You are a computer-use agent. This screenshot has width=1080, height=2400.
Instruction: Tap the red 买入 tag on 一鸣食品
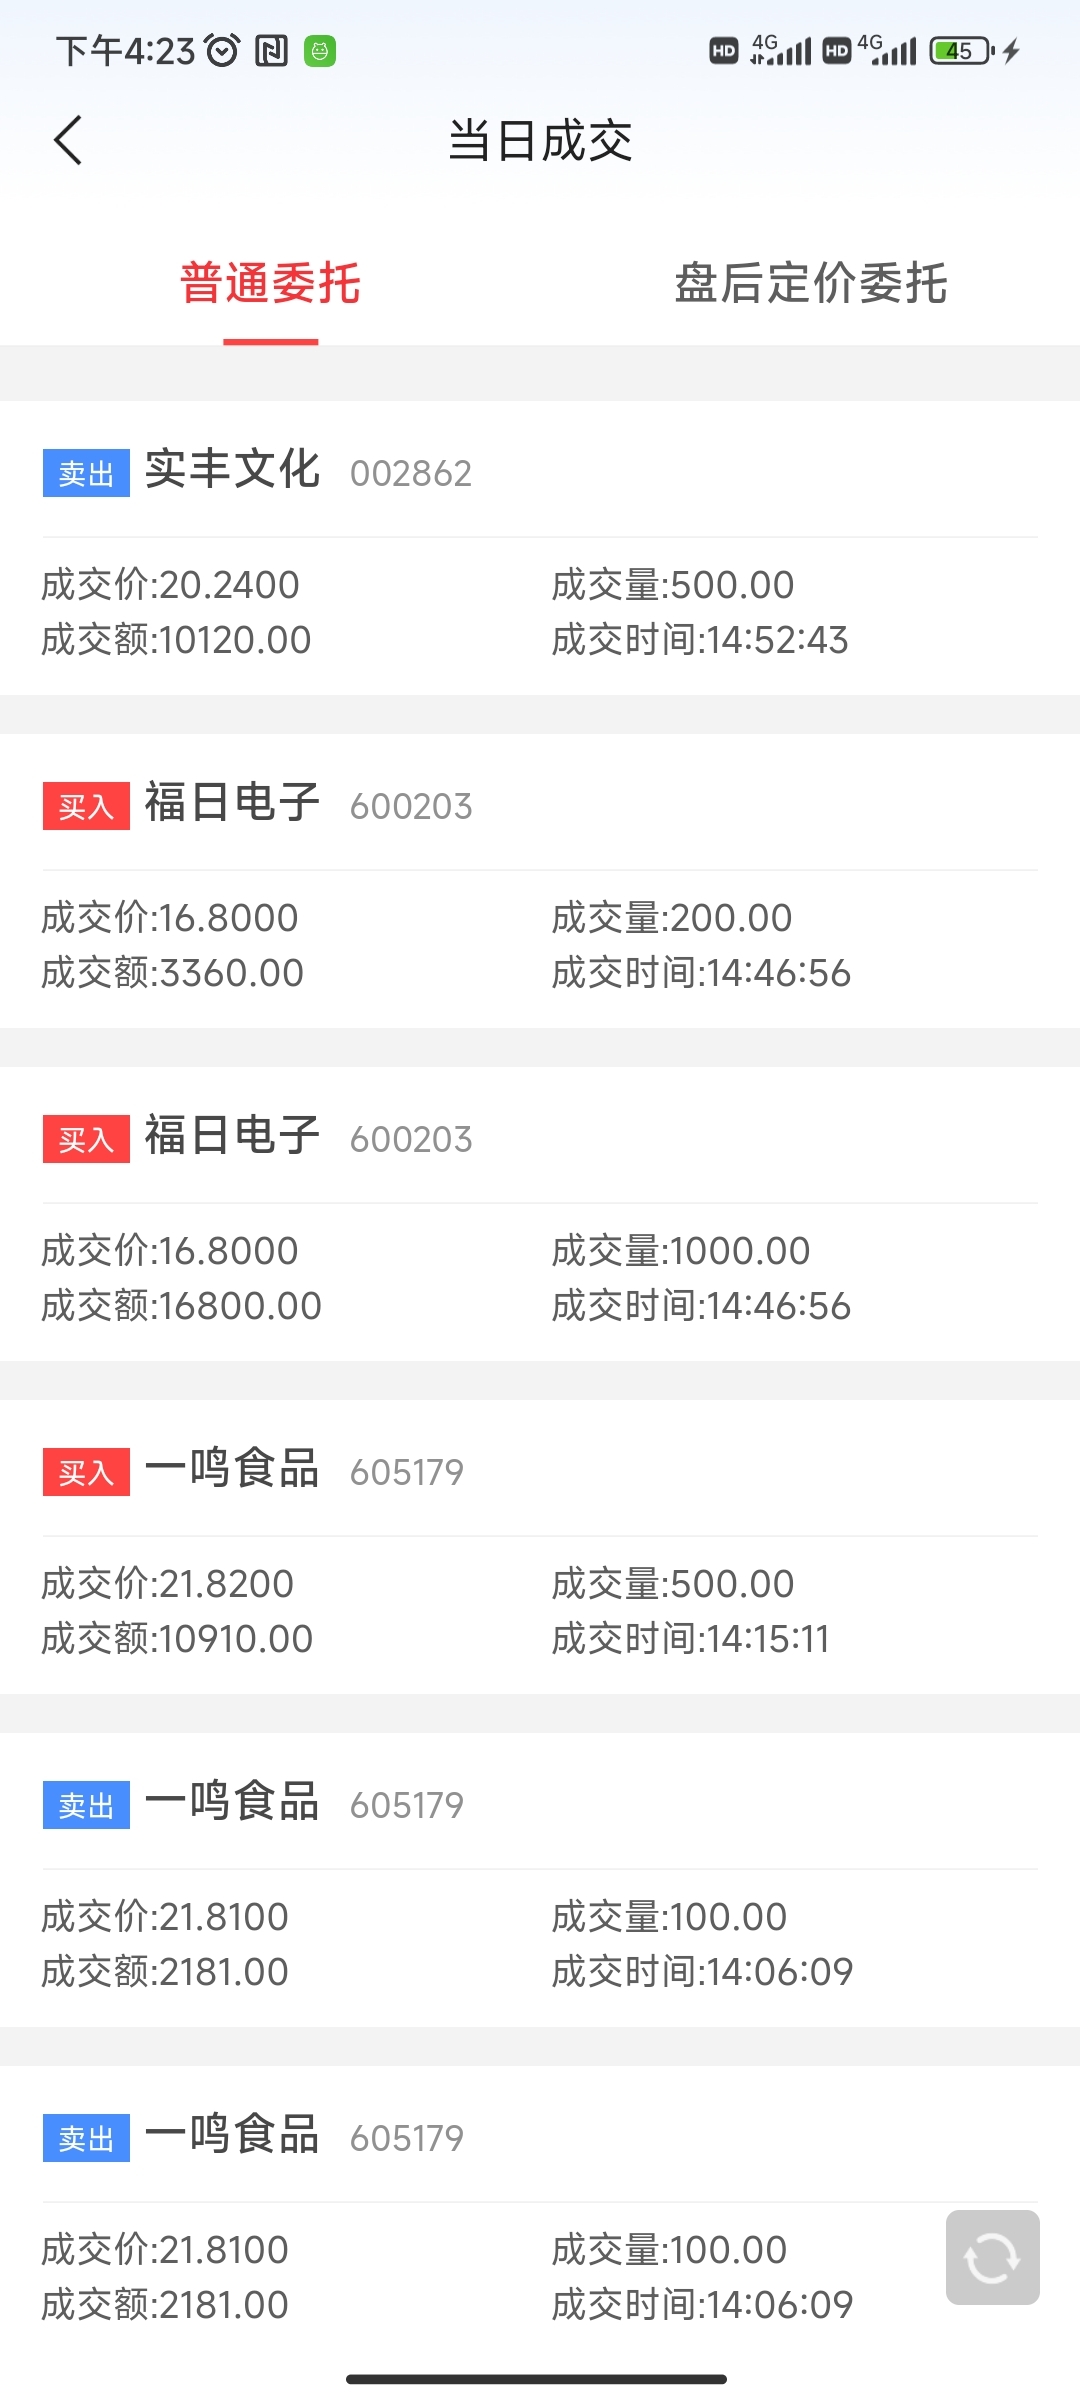(x=86, y=1472)
